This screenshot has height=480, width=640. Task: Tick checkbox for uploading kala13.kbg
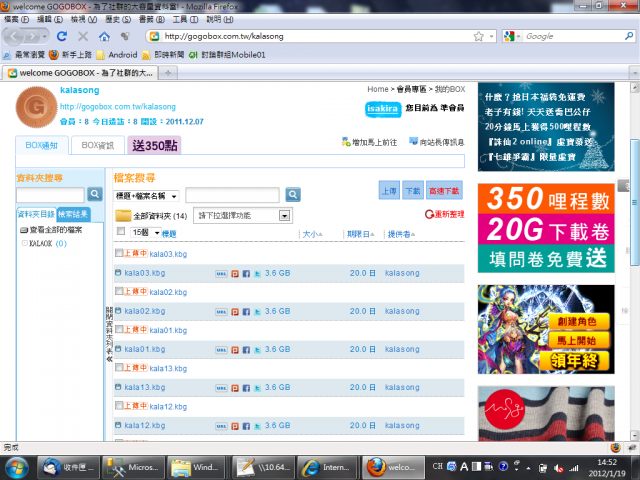tap(119, 367)
